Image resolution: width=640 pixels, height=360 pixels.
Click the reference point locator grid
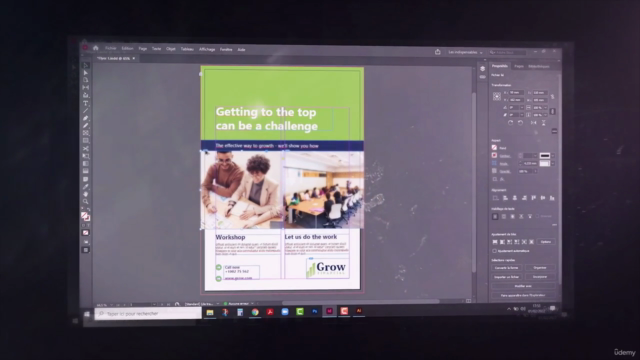[x=497, y=96]
